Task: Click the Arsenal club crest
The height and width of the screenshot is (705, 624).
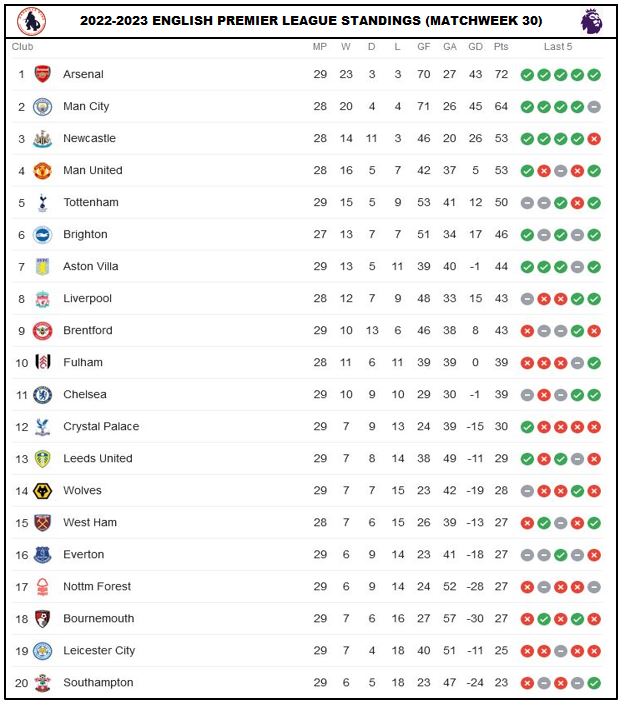Action: pos(42,74)
